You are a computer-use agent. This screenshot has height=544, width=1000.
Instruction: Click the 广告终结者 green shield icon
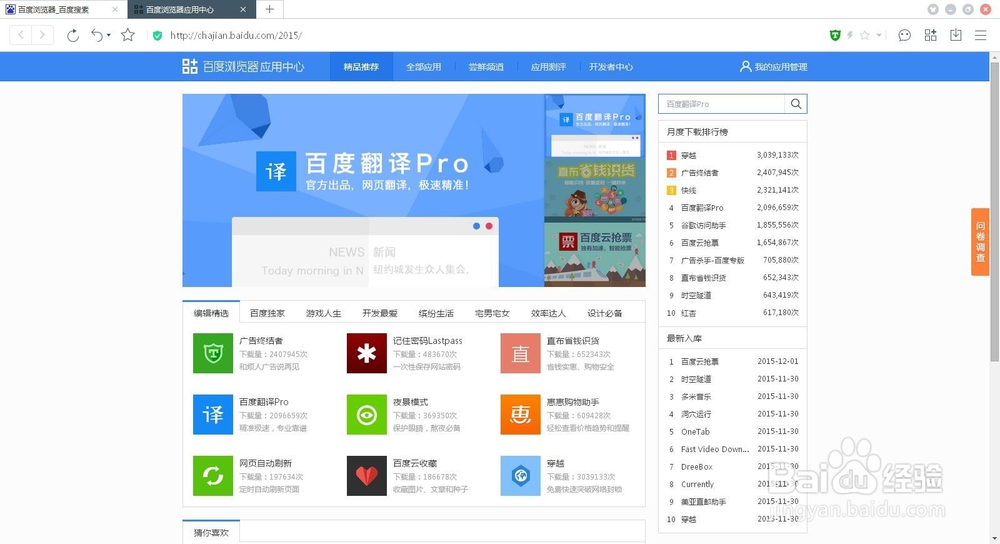[213, 353]
